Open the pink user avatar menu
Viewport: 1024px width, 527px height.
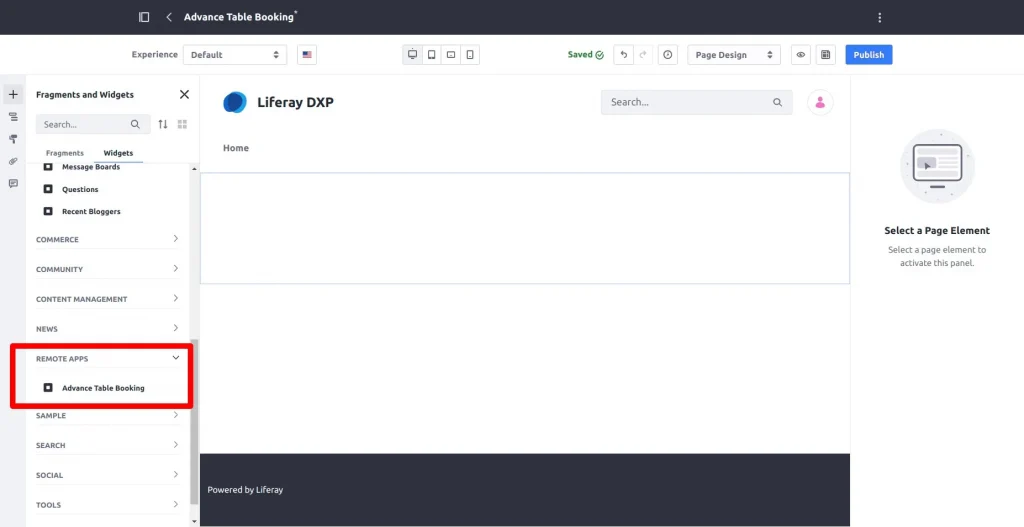coord(820,103)
